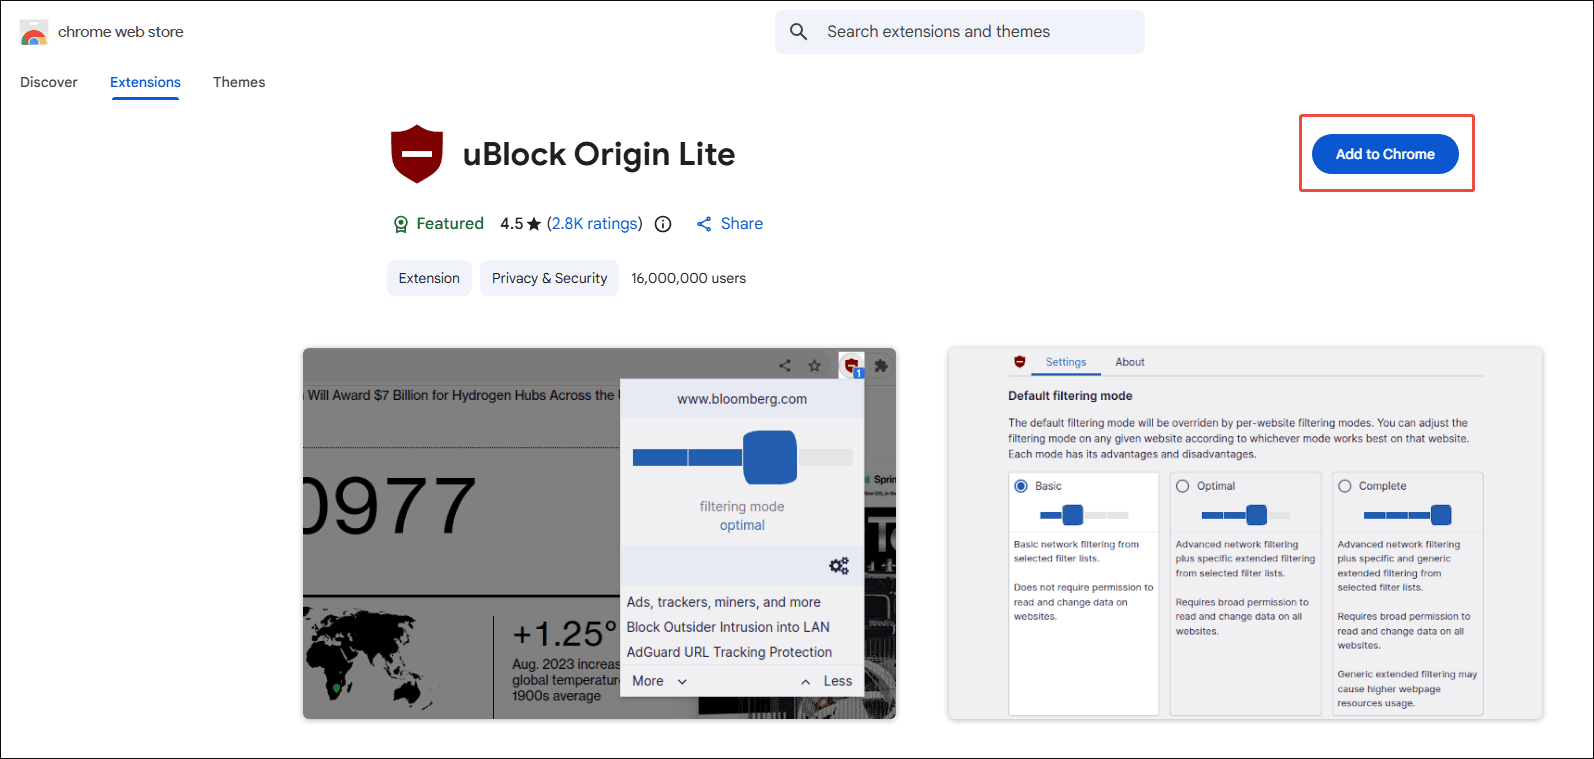
Task: Select the Complete filtering mode radio
Action: (x=1345, y=486)
